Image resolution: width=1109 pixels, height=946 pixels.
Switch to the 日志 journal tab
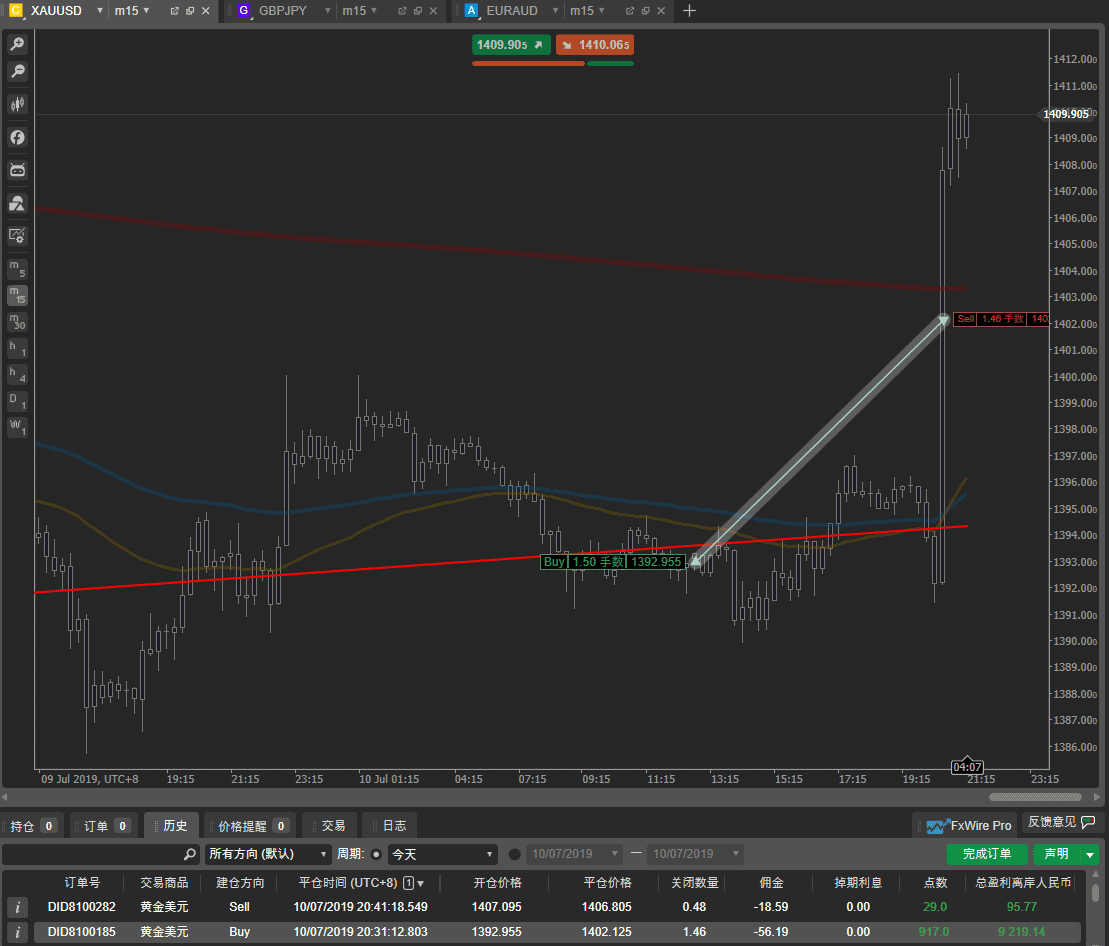tap(390, 826)
